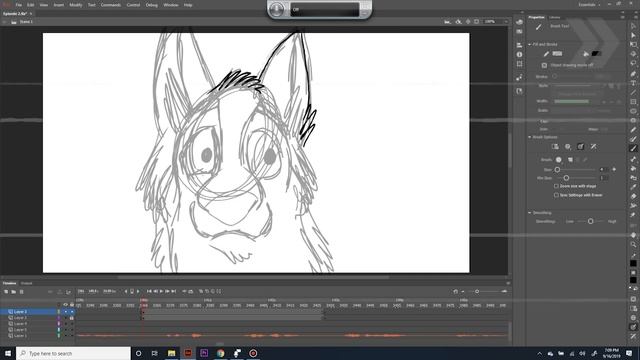Go to the last frame button

point(173,291)
